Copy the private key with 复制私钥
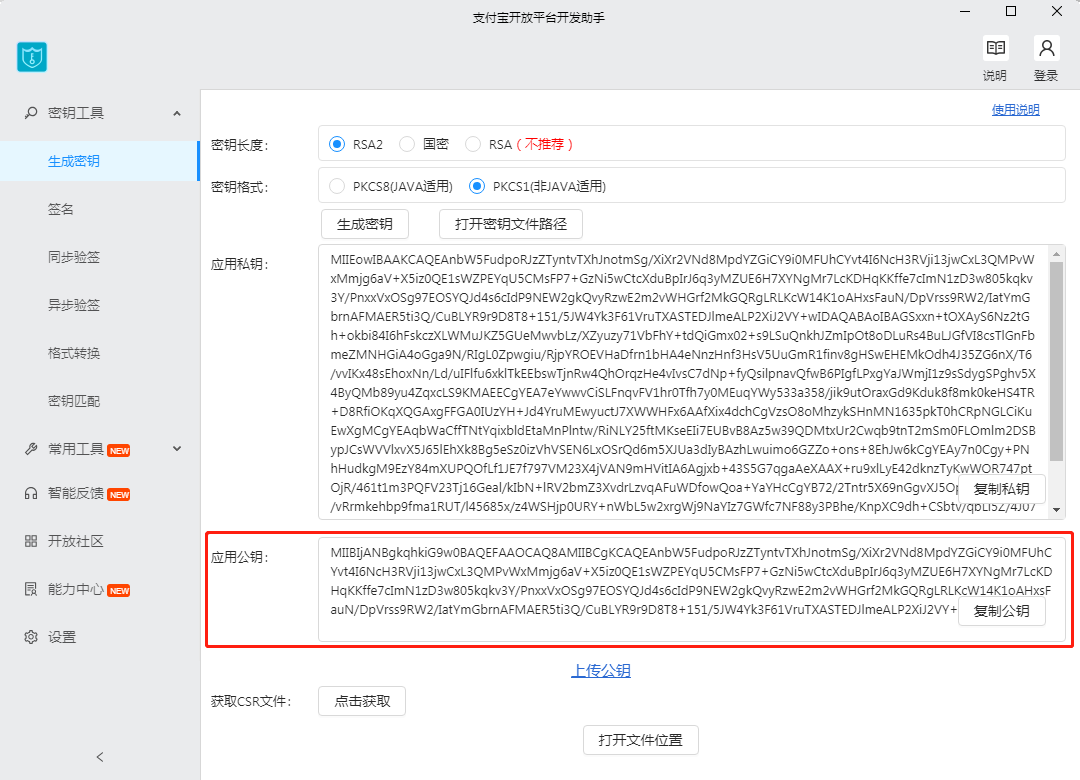Viewport: 1080px width, 780px height. 1001,489
